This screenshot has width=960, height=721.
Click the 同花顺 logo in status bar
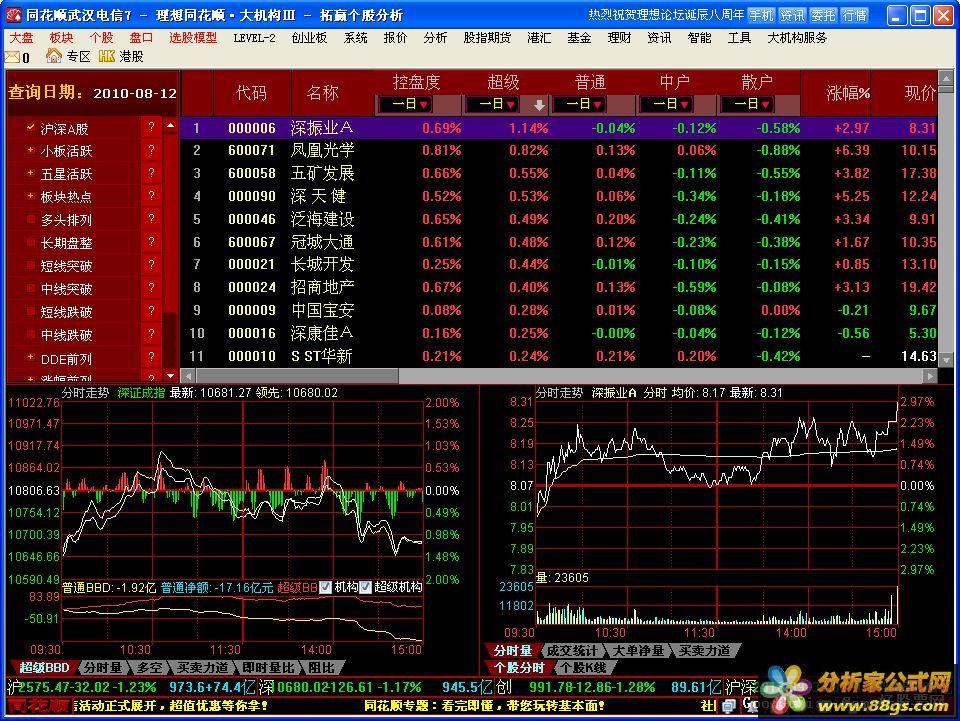tap(38, 706)
